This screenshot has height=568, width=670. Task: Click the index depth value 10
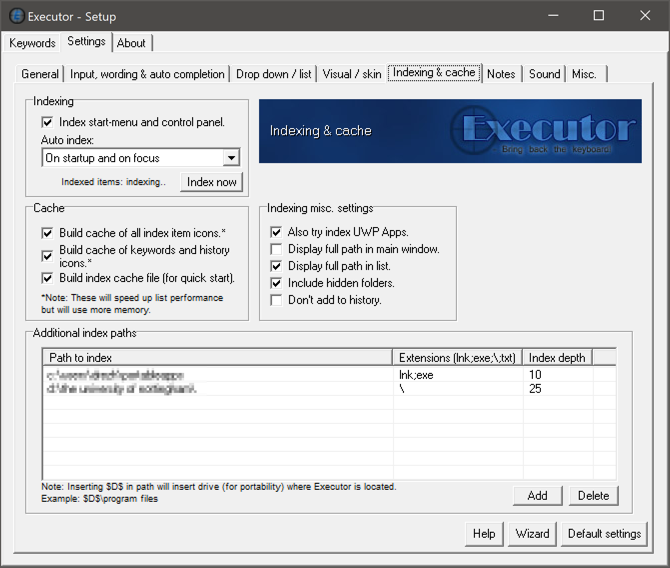535,375
